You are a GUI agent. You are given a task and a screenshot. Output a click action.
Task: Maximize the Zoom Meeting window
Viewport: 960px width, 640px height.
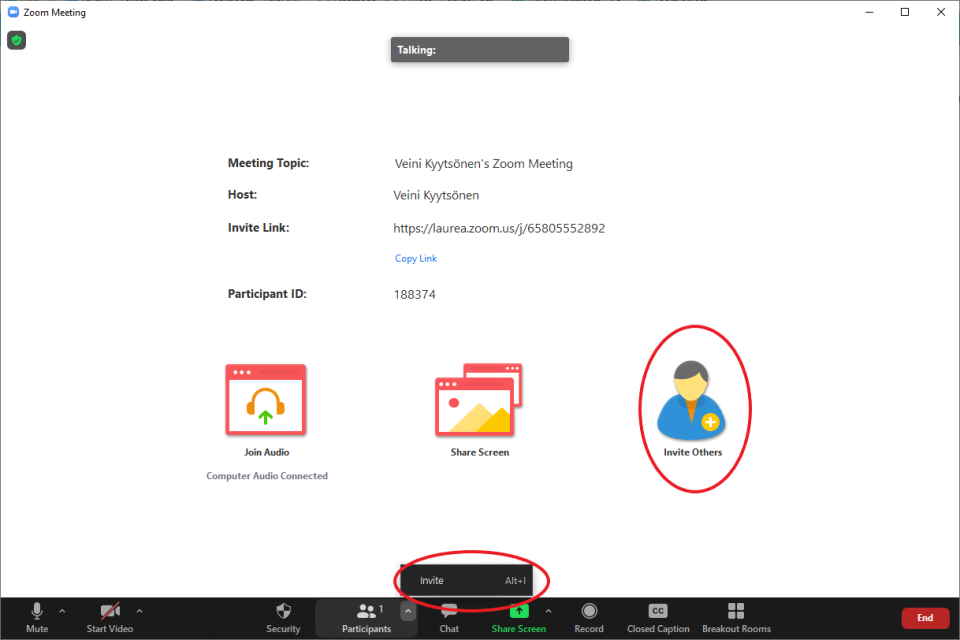(x=905, y=12)
